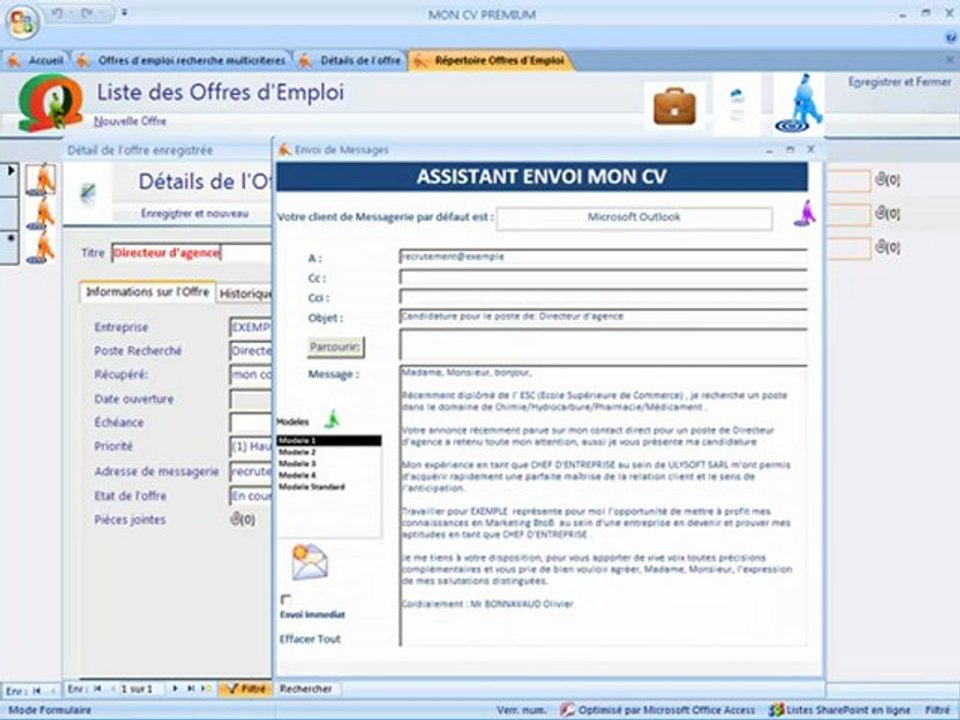Click the Cci input field
The height and width of the screenshot is (720, 960).
(x=603, y=297)
